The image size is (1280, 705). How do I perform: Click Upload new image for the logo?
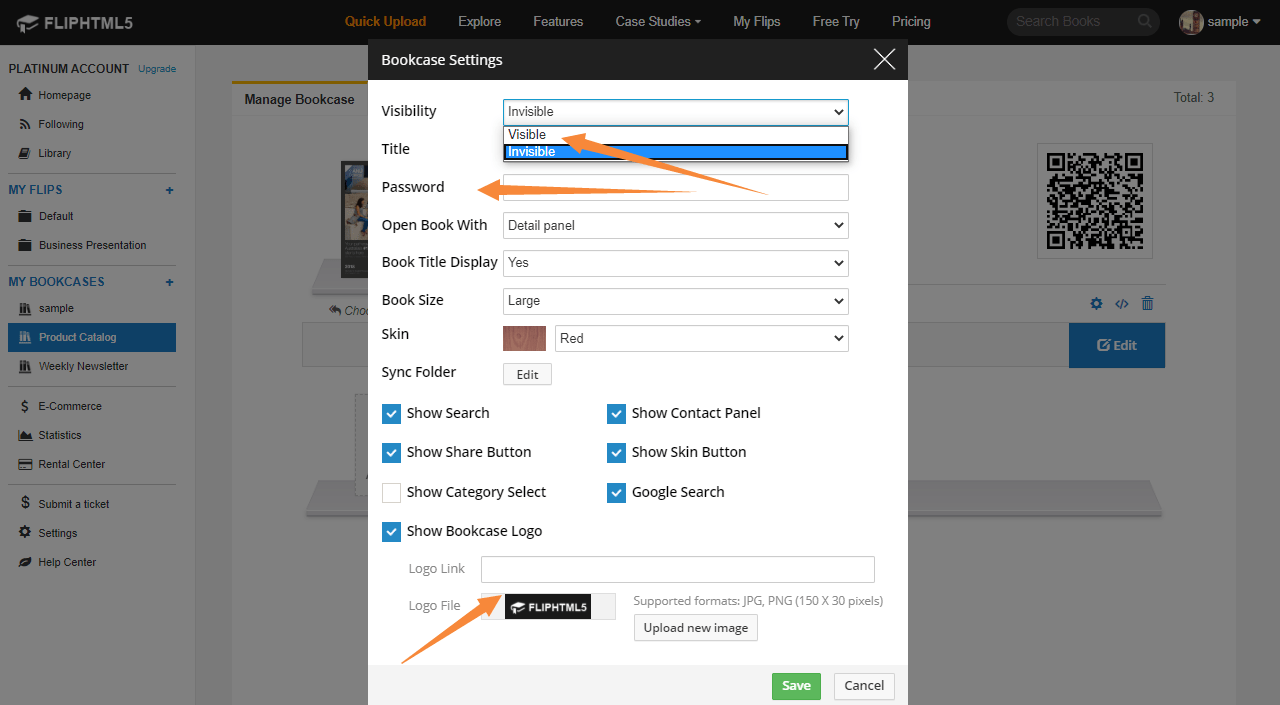point(695,627)
